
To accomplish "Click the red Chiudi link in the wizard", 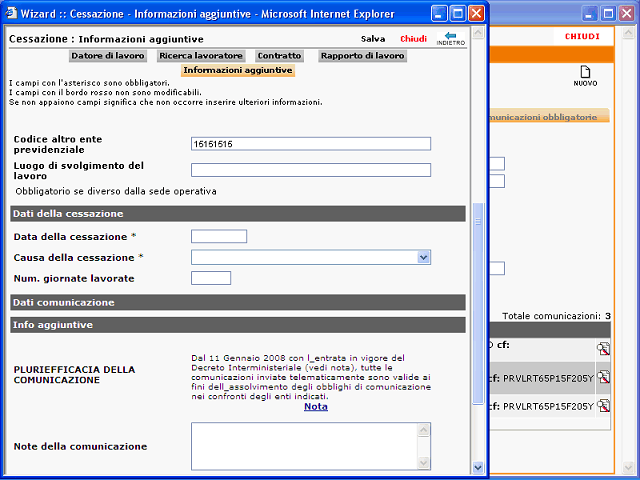I will point(413,39).
